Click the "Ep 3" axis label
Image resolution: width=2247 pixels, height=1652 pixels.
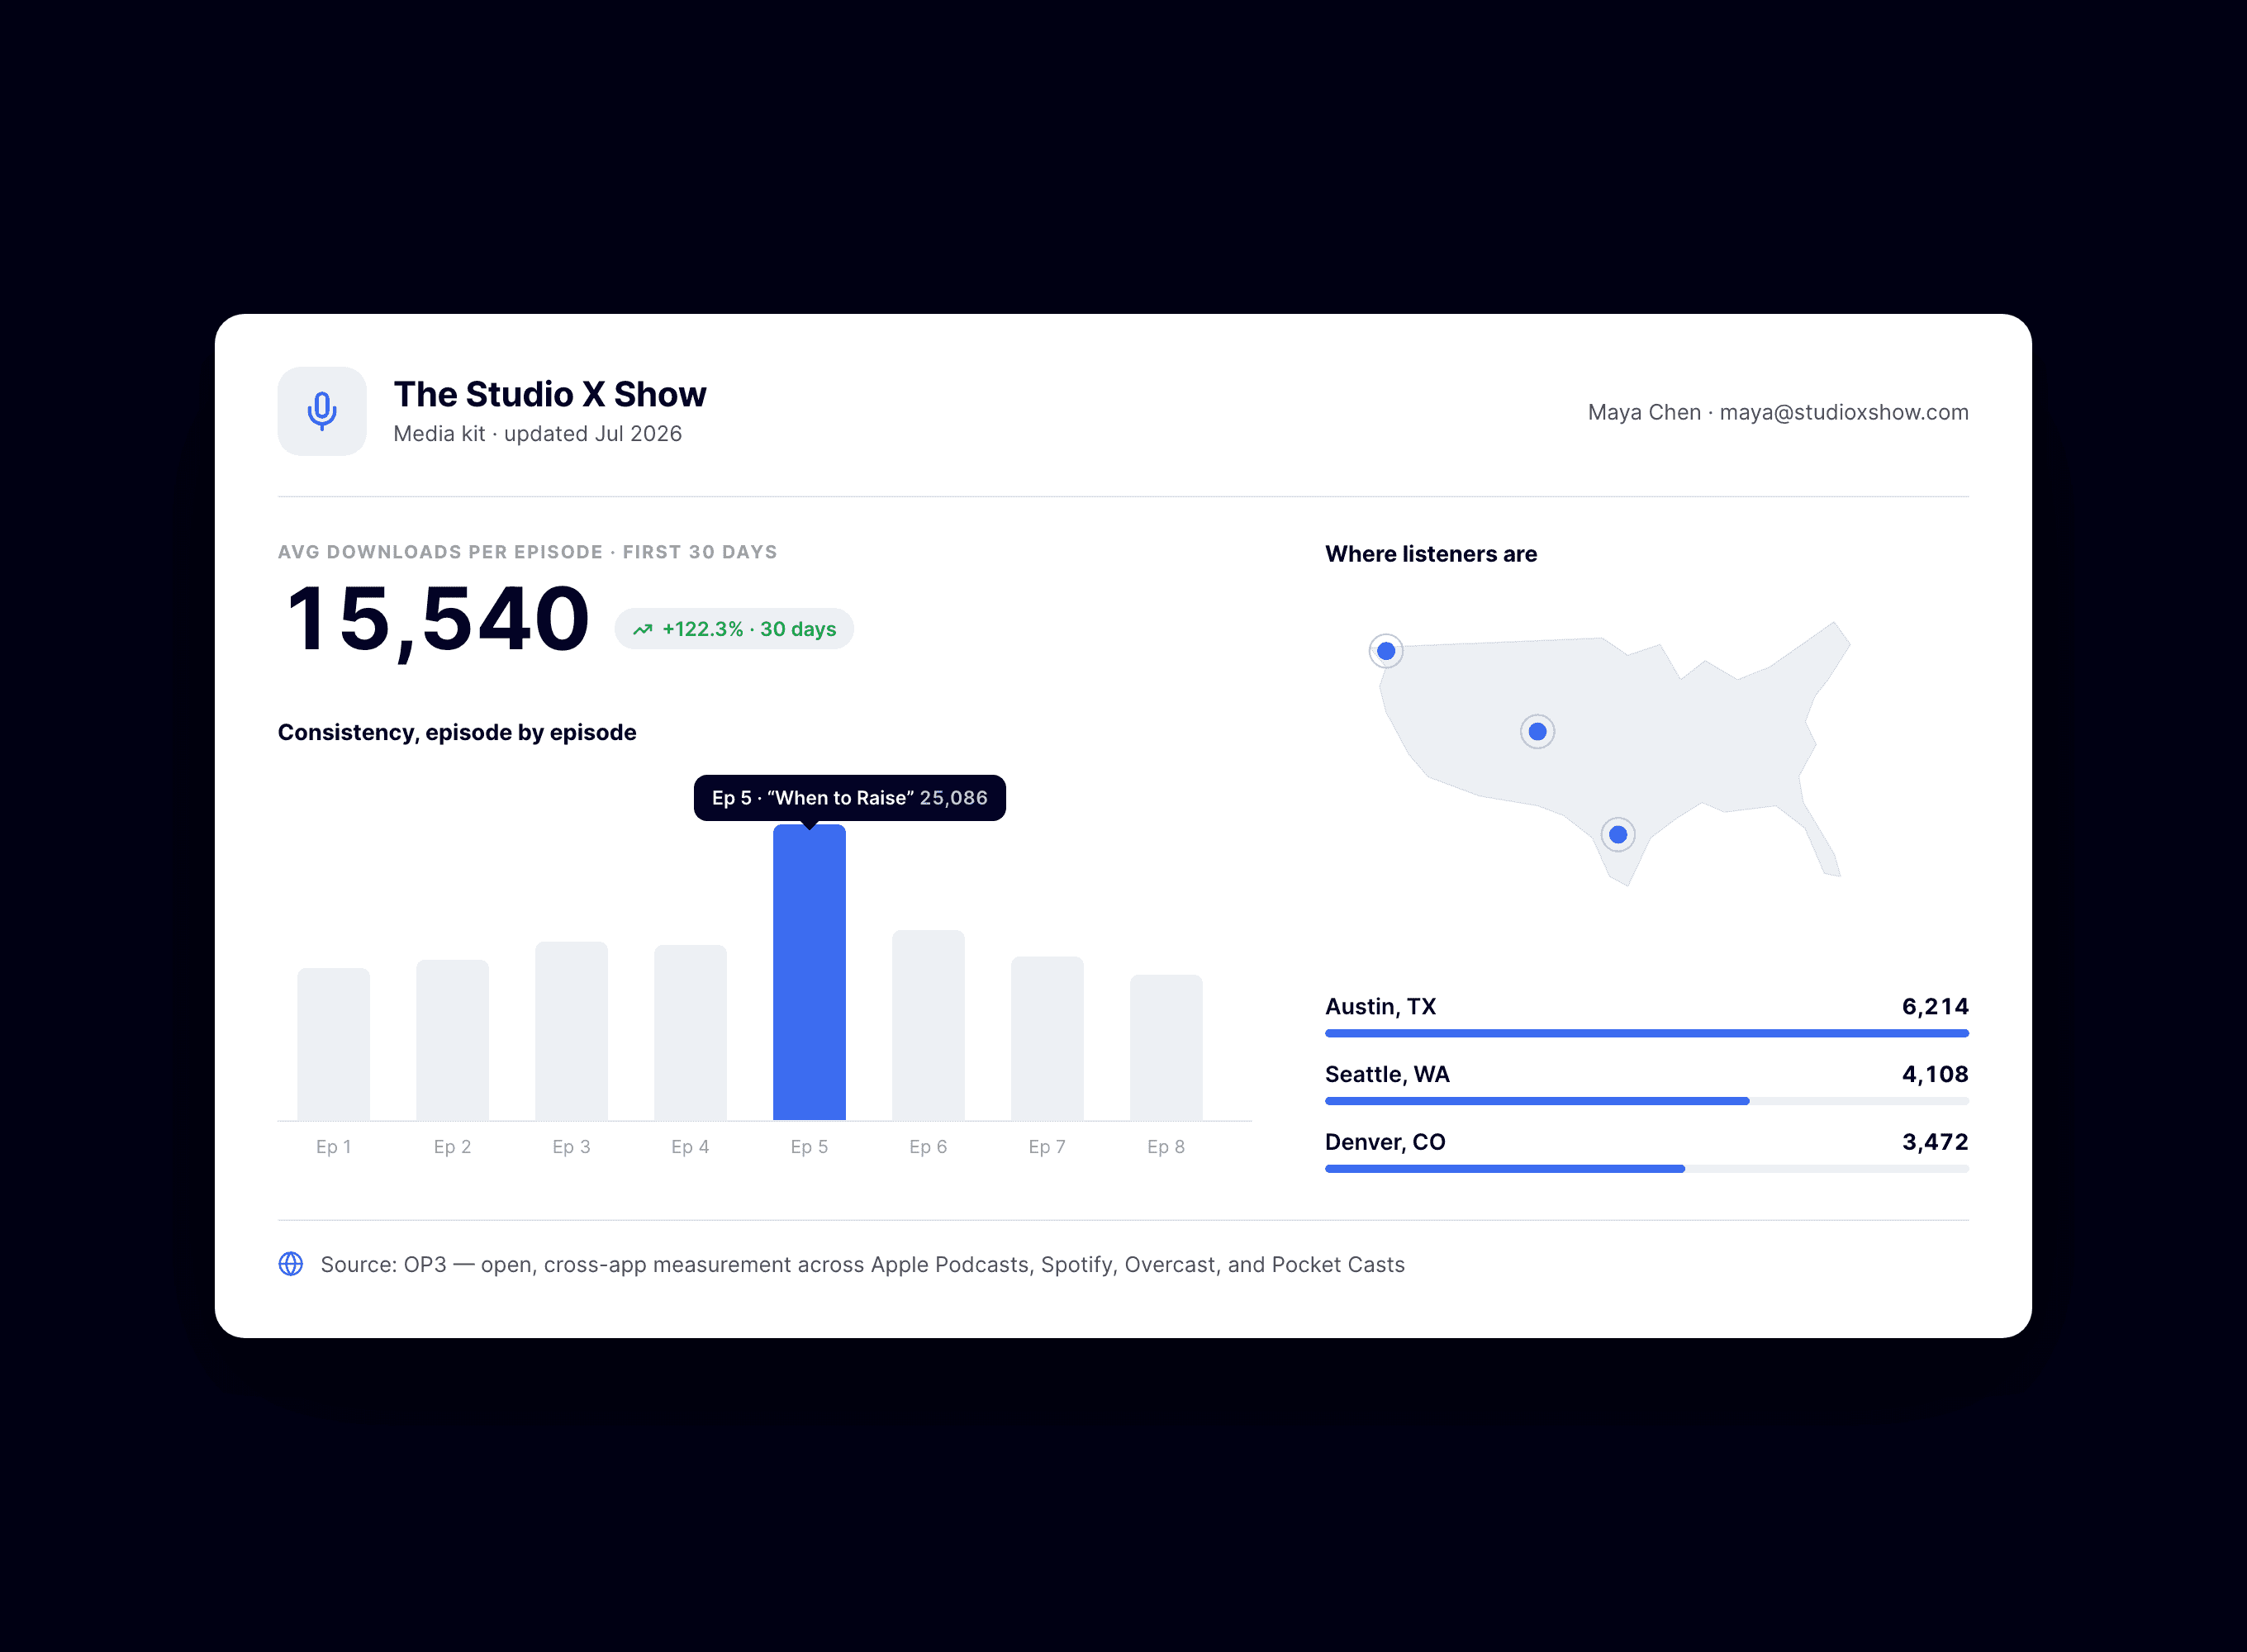[571, 1147]
